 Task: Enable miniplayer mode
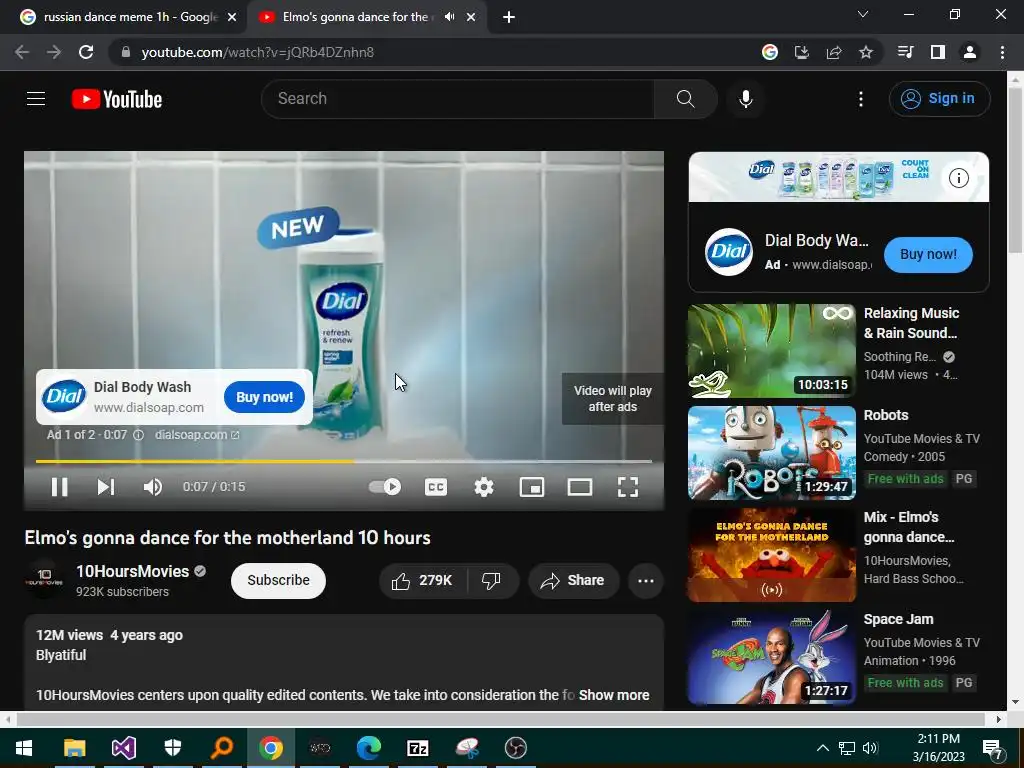[532, 487]
